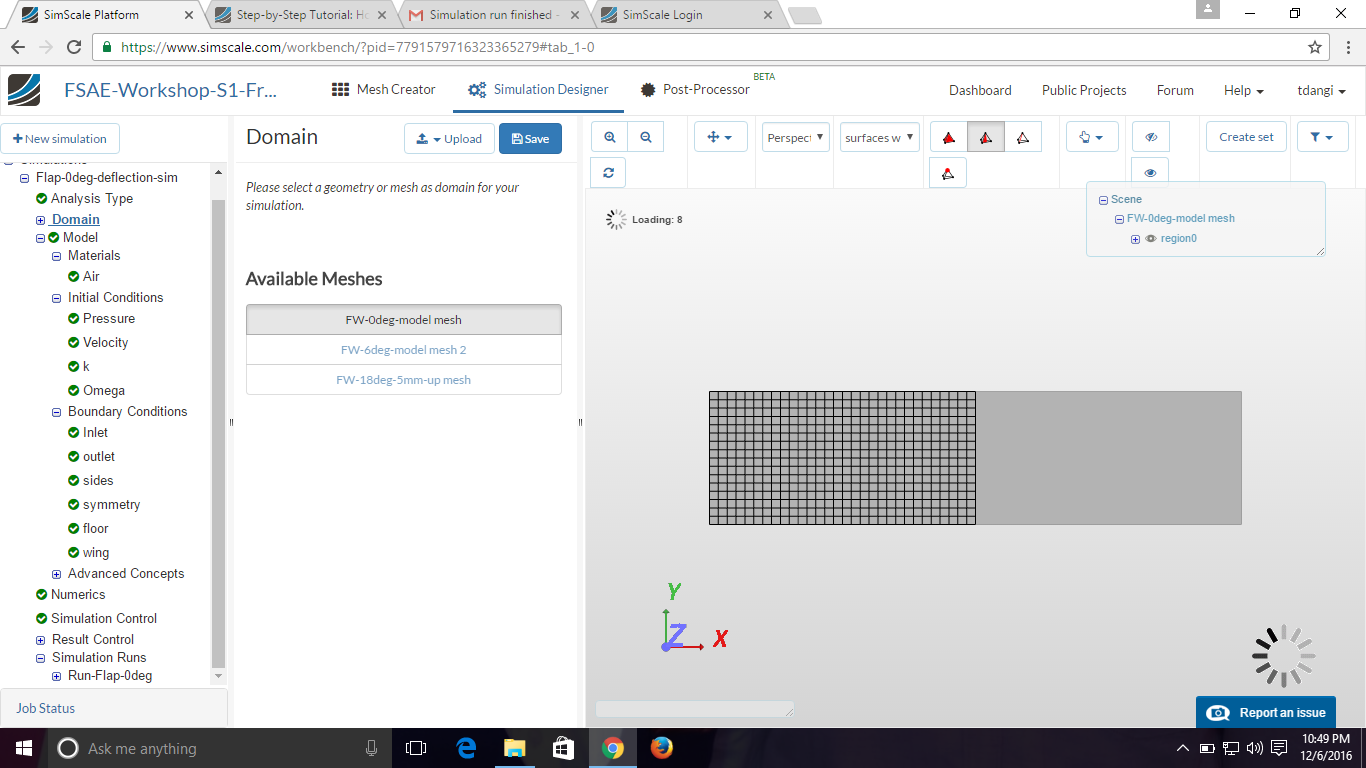This screenshot has width=1366, height=768.
Task: Go to Public Projects
Action: [1084, 90]
